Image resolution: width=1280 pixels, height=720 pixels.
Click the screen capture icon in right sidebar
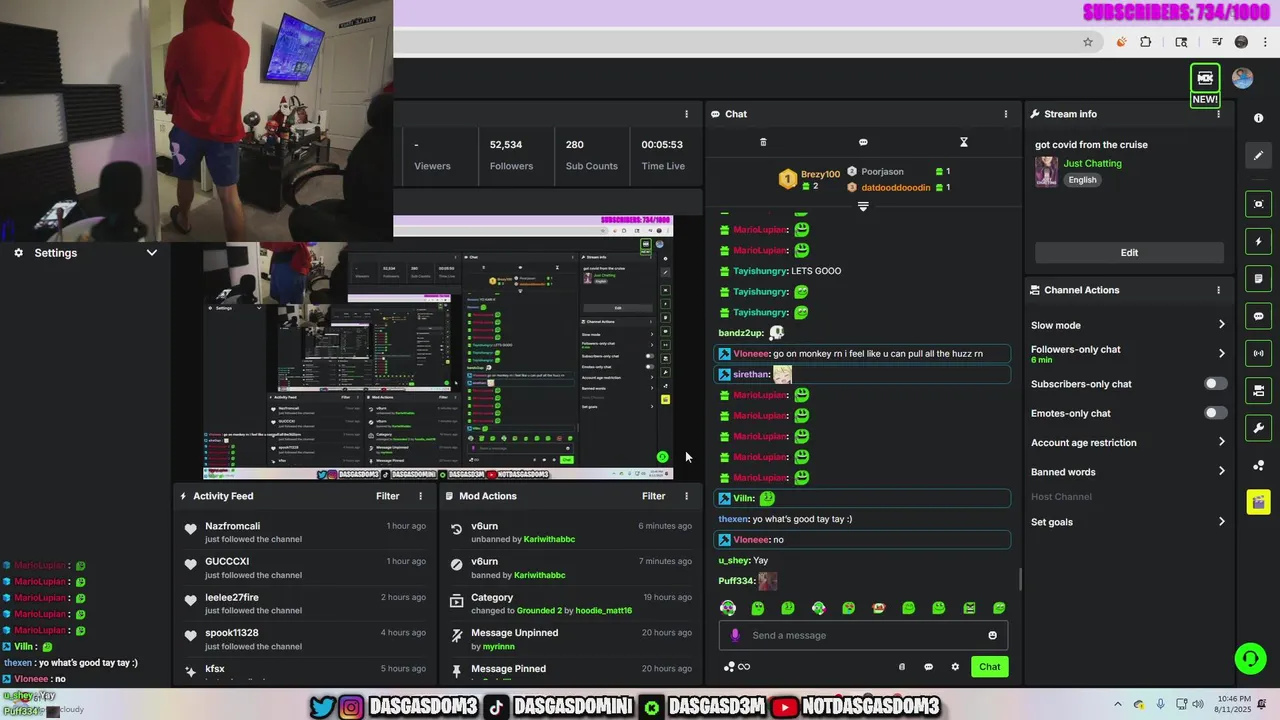tap(1258, 204)
